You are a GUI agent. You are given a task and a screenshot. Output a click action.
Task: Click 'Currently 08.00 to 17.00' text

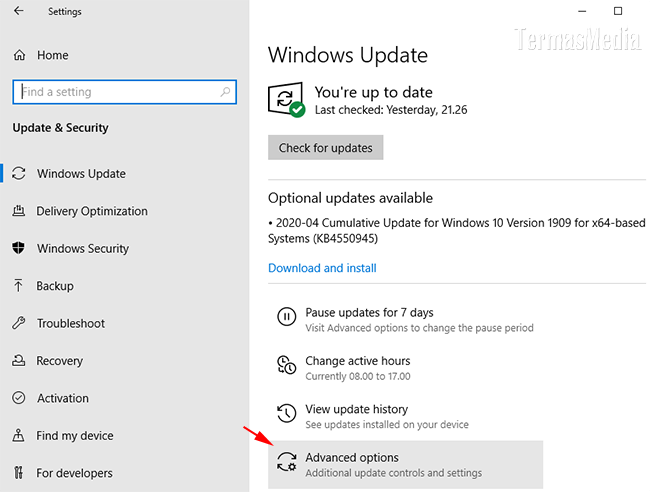click(x=358, y=376)
